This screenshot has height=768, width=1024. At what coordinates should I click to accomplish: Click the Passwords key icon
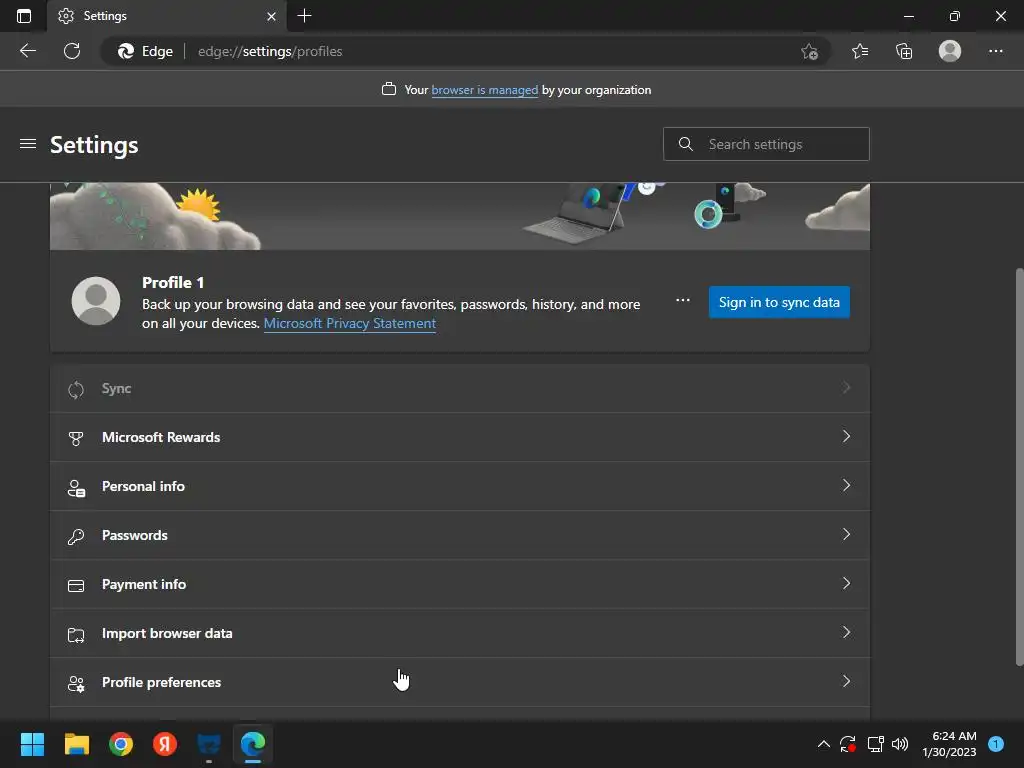[76, 537]
